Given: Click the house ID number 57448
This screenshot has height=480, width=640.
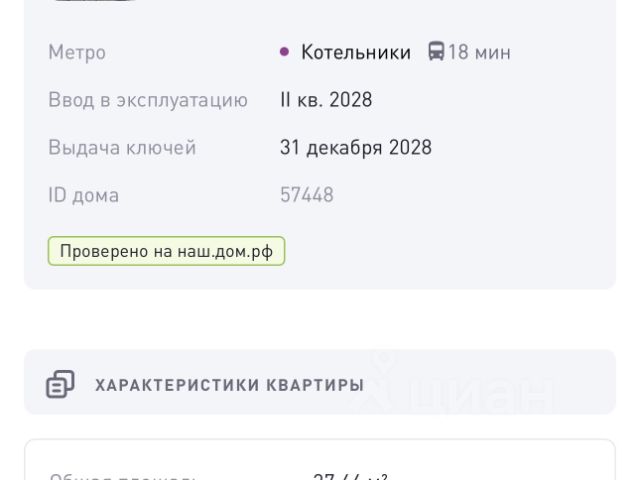Looking at the screenshot, I should (x=307, y=195).
